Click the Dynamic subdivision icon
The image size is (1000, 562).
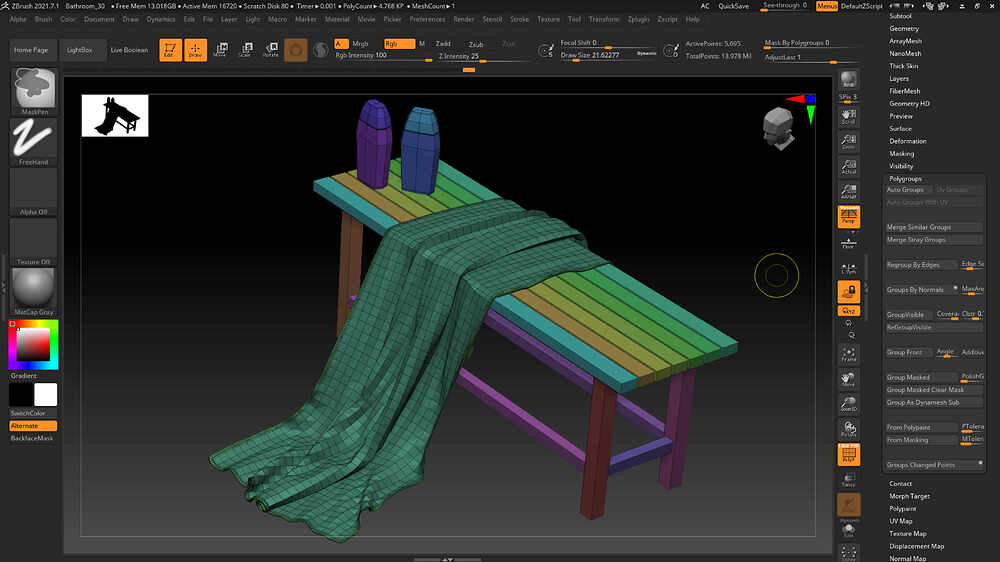point(848,507)
